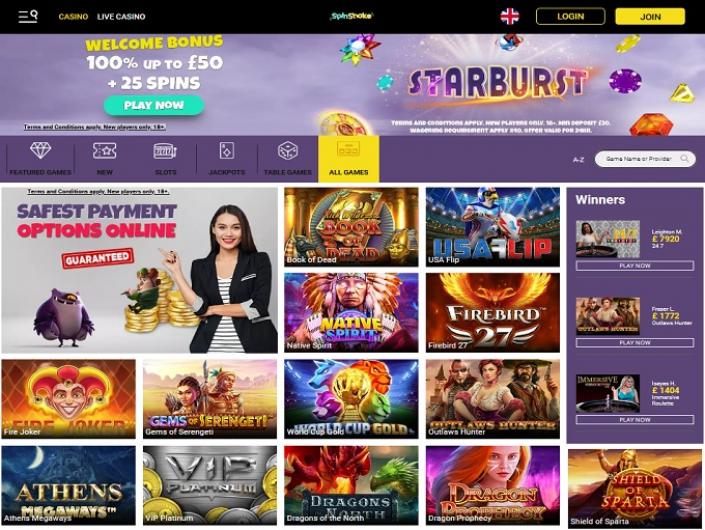Select the All Games tab
705x530 pixels.
point(348,159)
